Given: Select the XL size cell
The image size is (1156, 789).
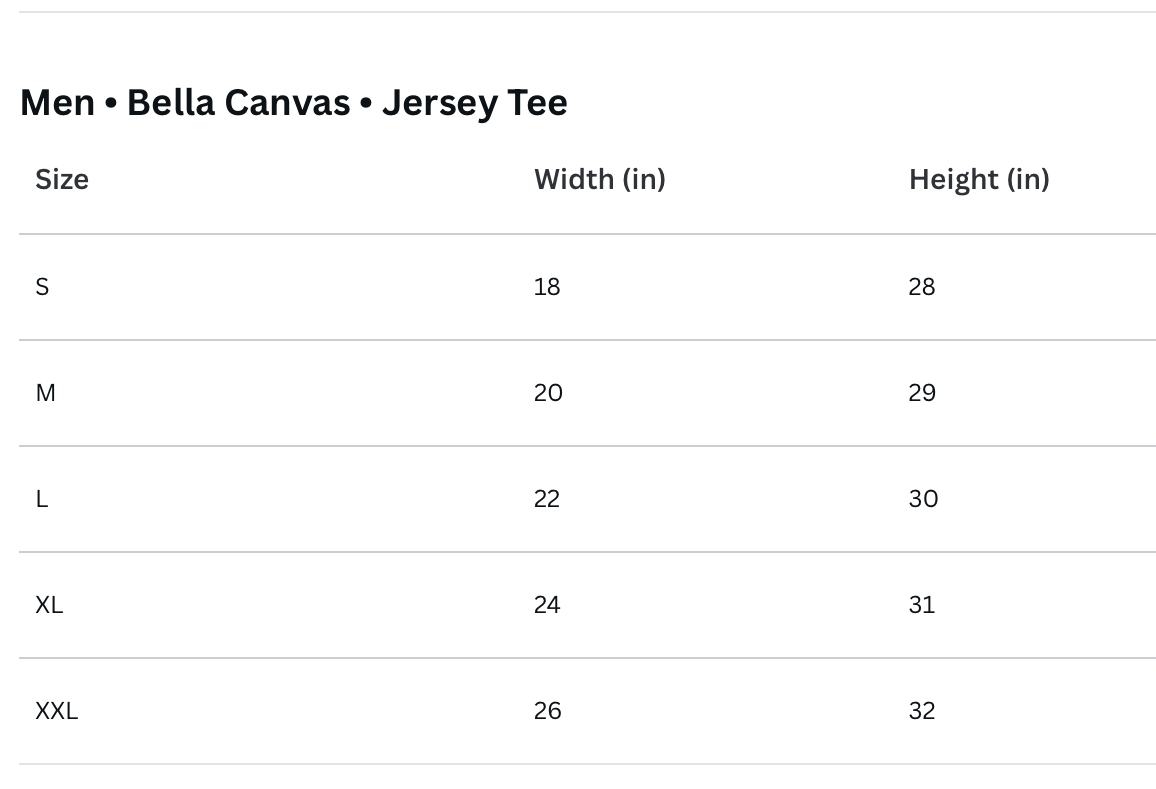Looking at the screenshot, I should point(49,605).
